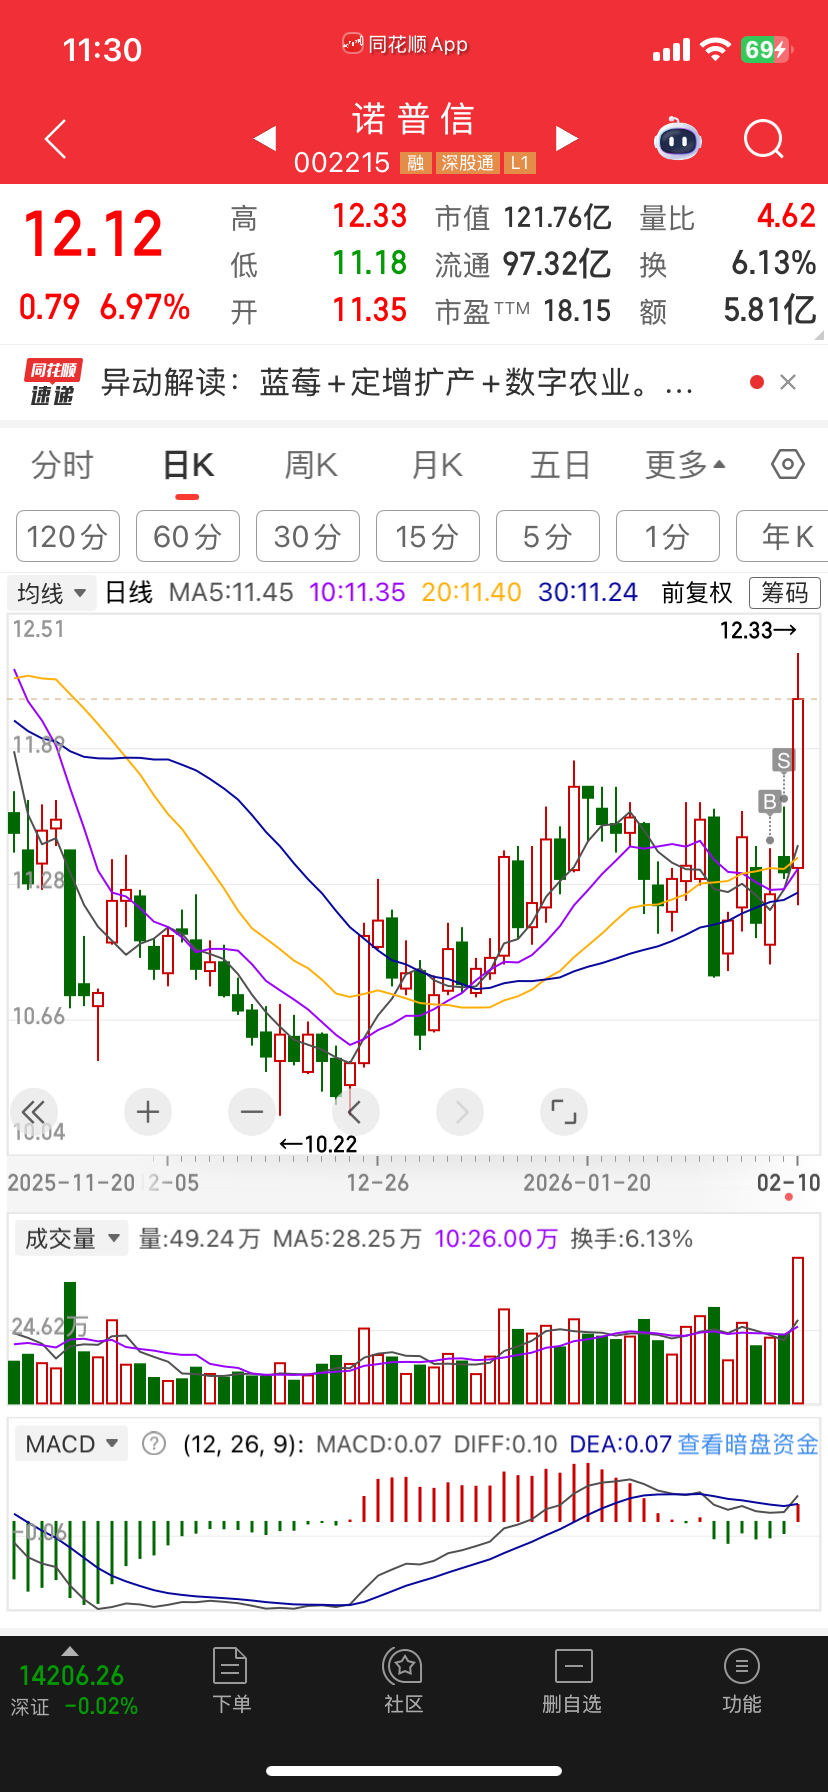
Task: Tap MA20 11.40 orange label
Action: pos(472,592)
